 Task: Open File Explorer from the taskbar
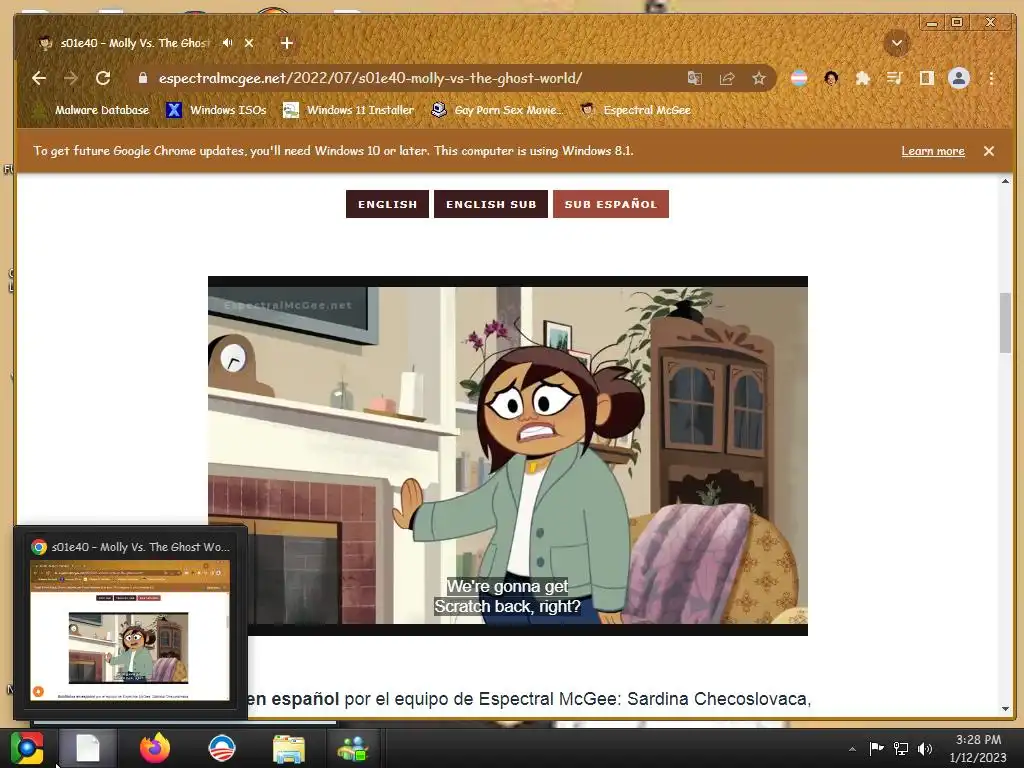tap(288, 748)
